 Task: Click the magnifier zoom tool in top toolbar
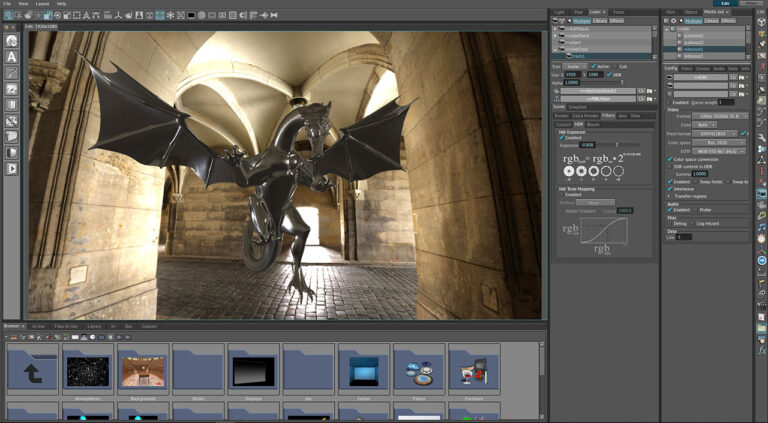click(x=11, y=15)
